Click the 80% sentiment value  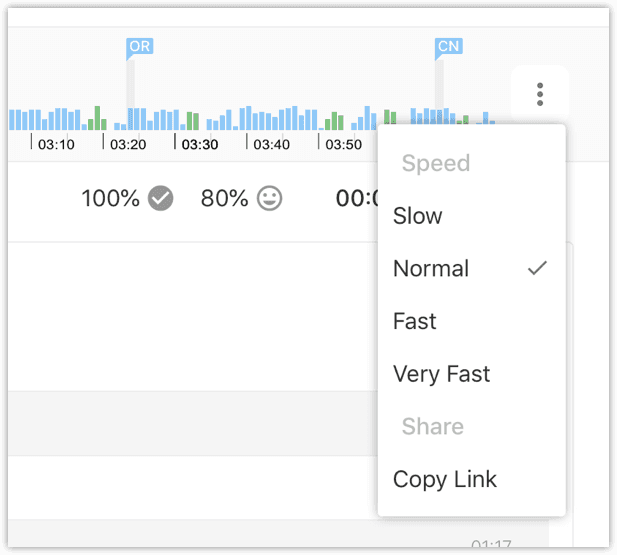point(224,198)
